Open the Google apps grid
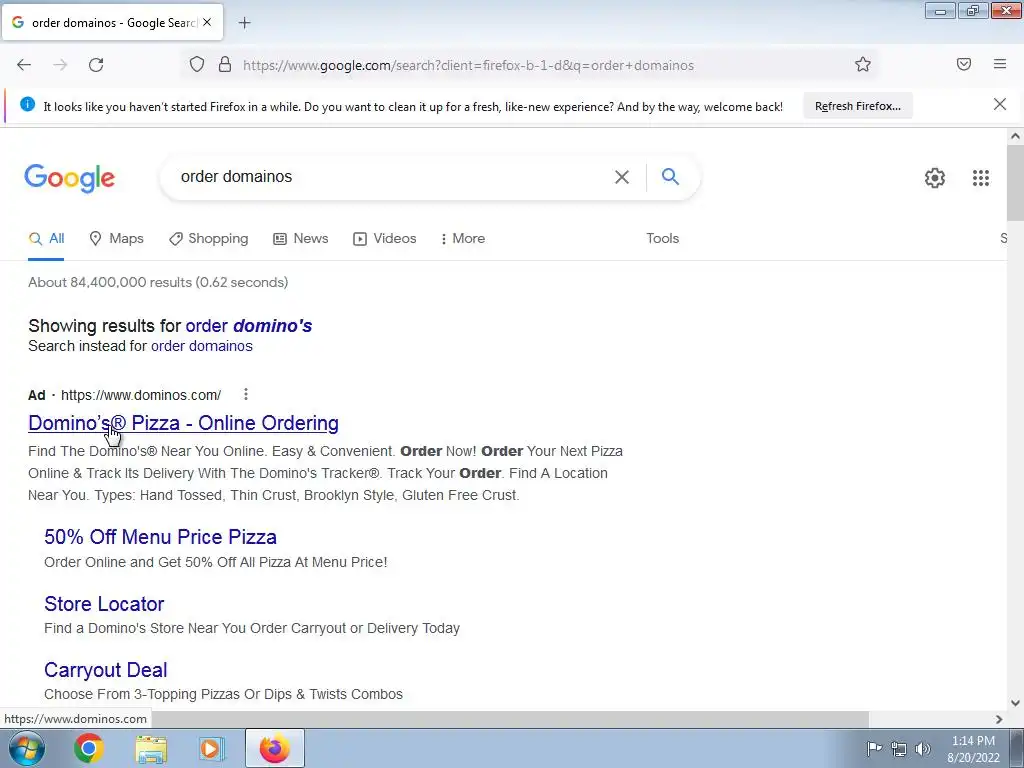The image size is (1024, 768). [x=981, y=178]
